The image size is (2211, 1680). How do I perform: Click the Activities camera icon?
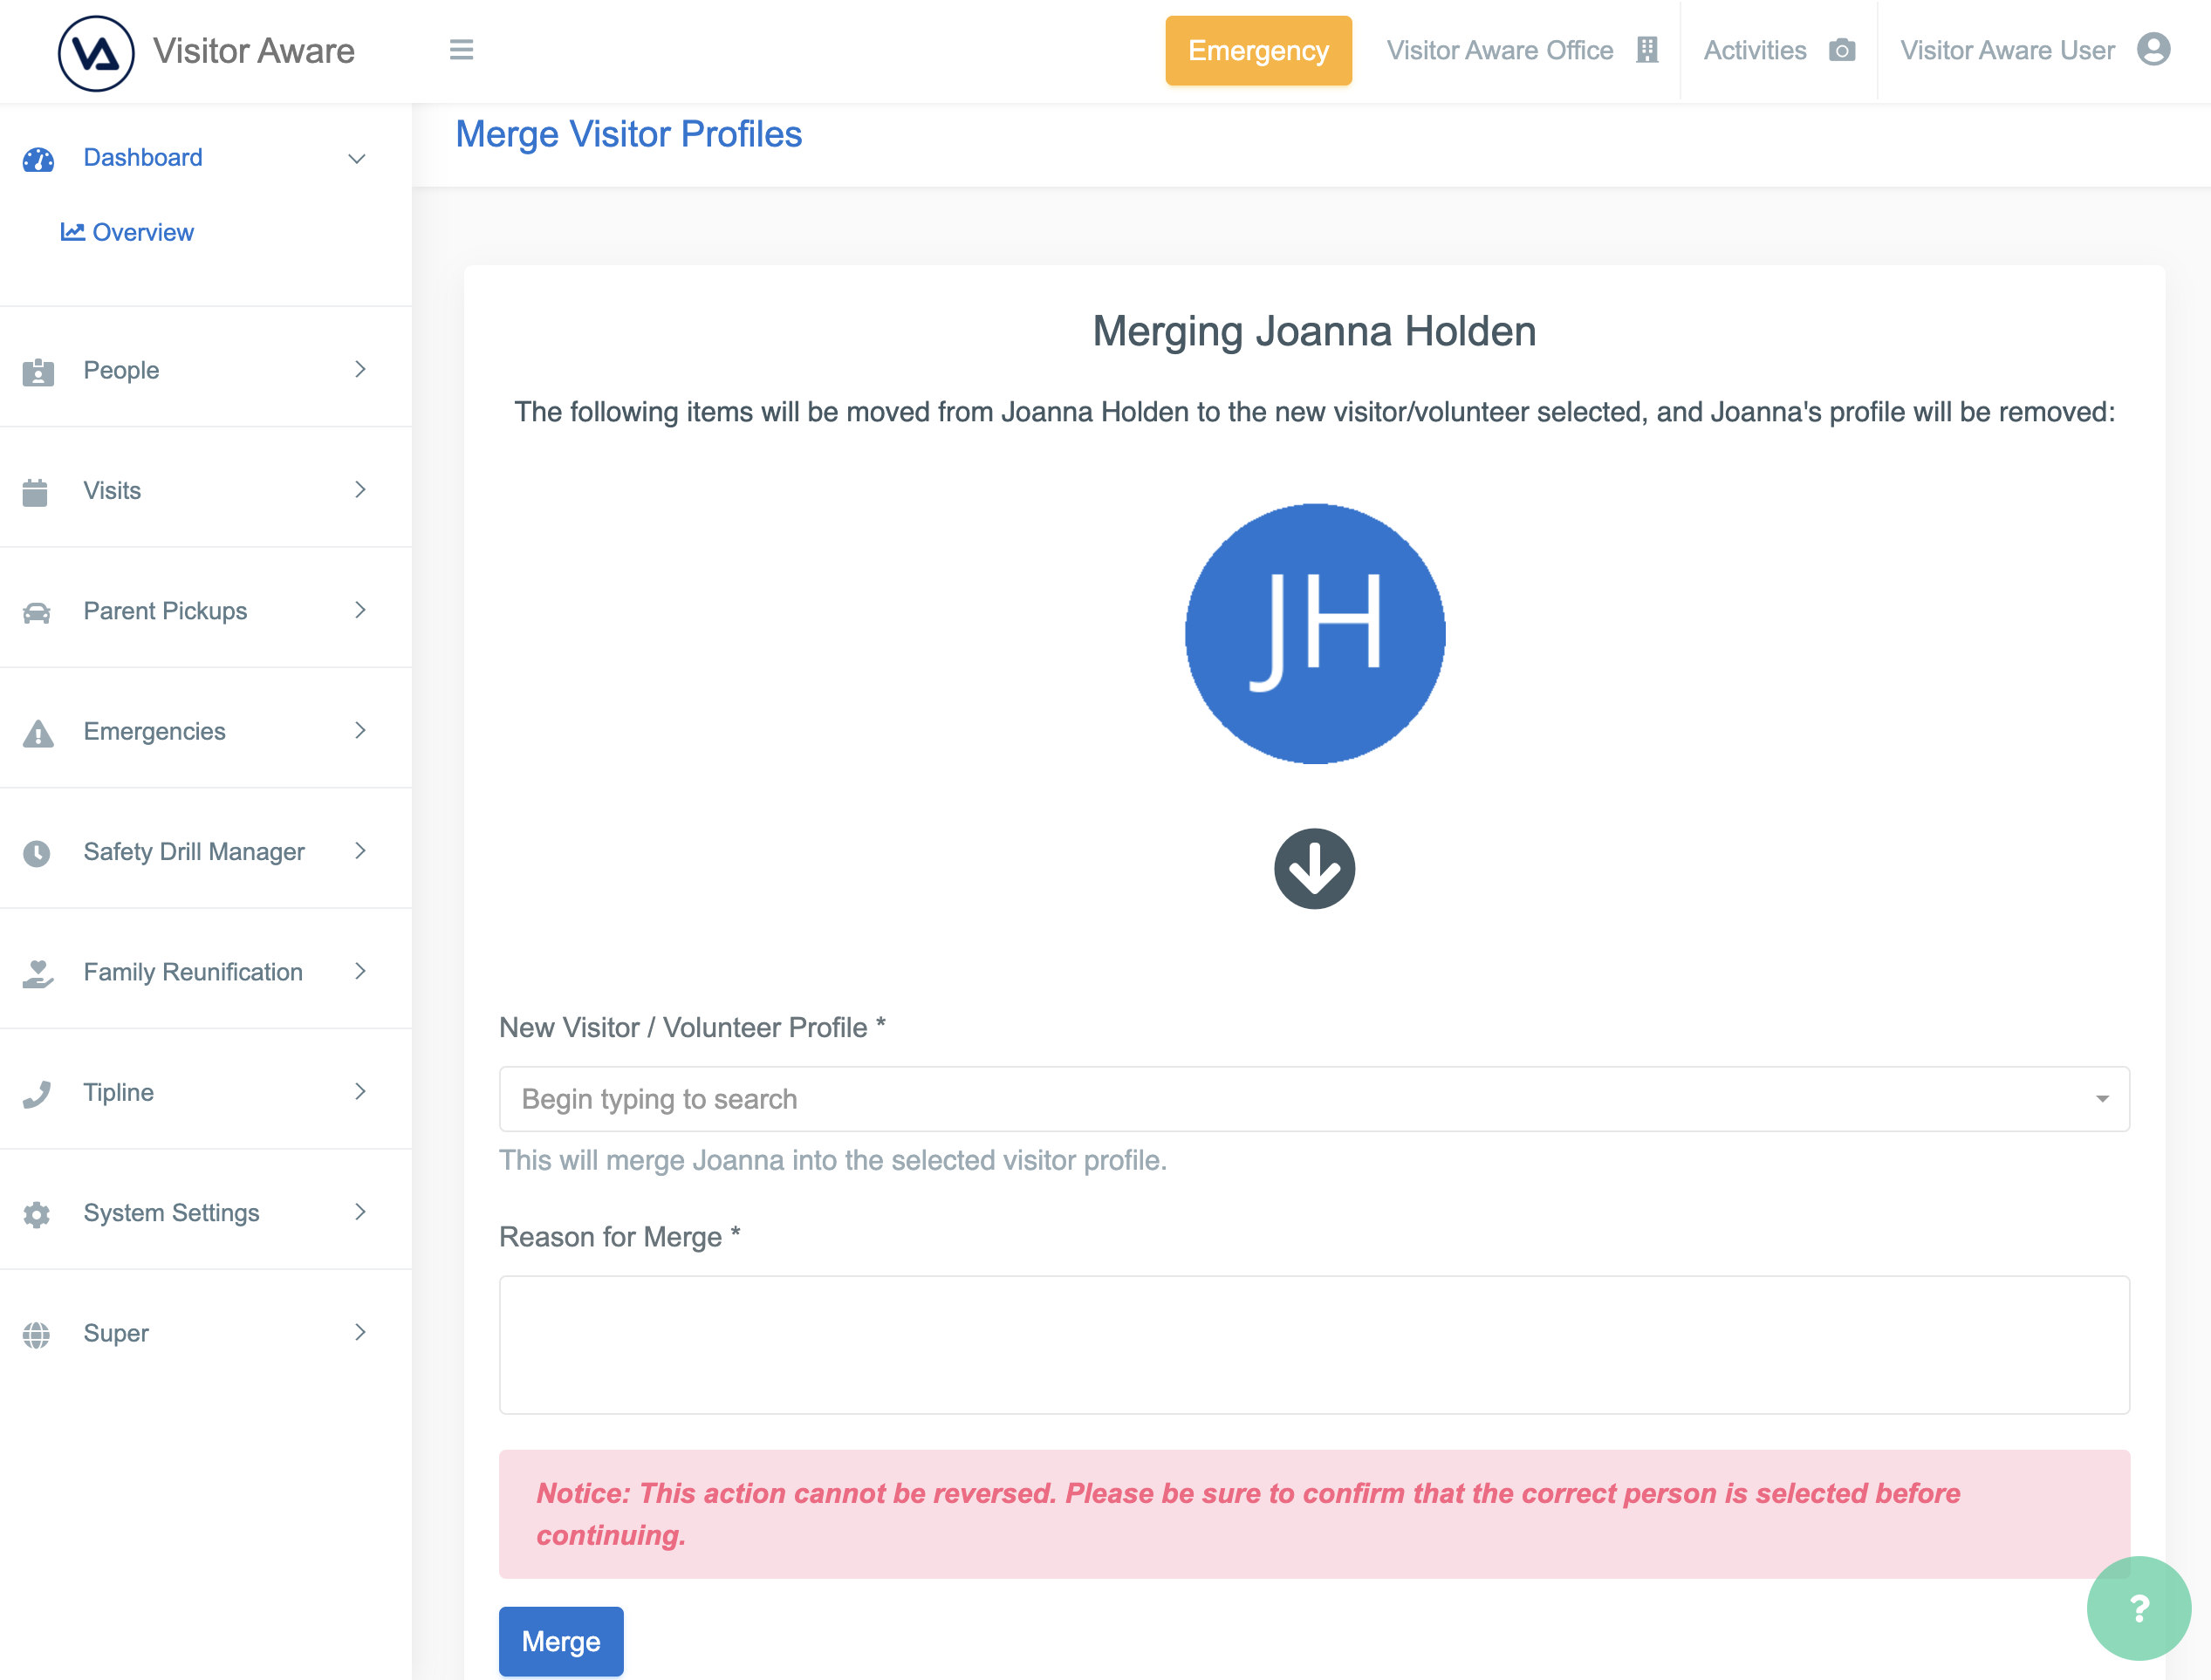1842,50
